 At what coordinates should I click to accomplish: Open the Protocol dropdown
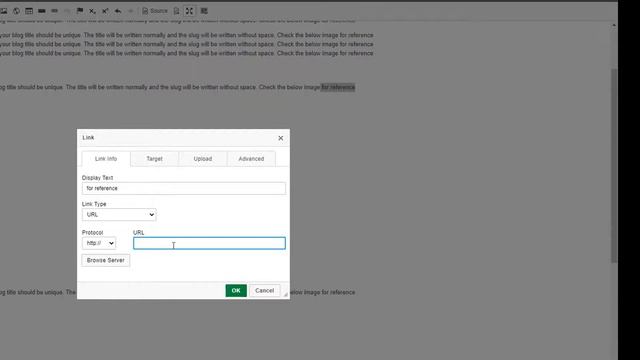pyautogui.click(x=99, y=243)
